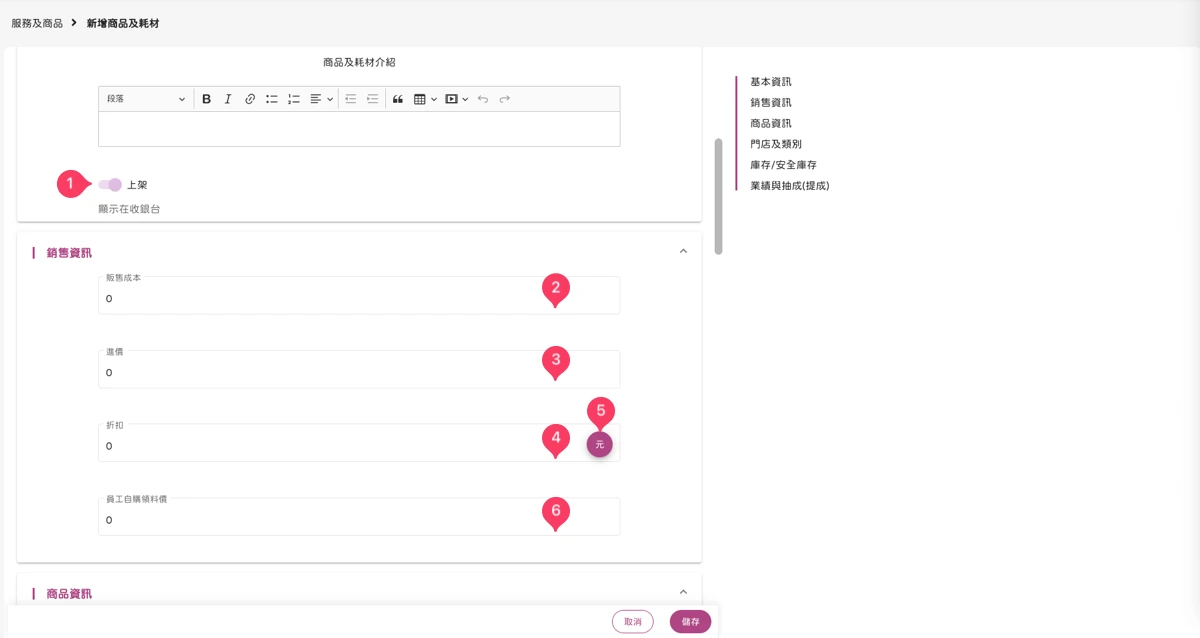Go back to 服務及商品 via the breadcrumb
The height and width of the screenshot is (638, 1200).
click(x=37, y=23)
